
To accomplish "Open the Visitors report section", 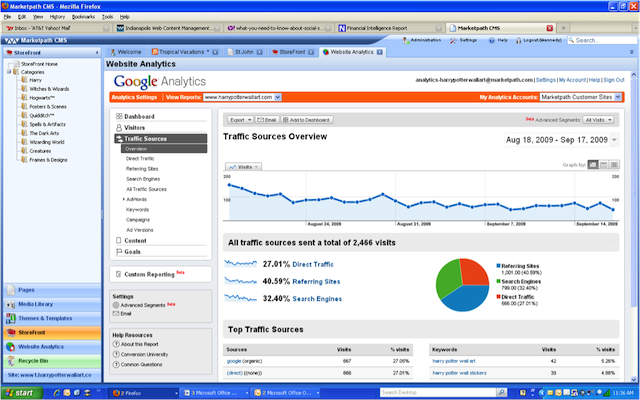I will pyautogui.click(x=134, y=128).
